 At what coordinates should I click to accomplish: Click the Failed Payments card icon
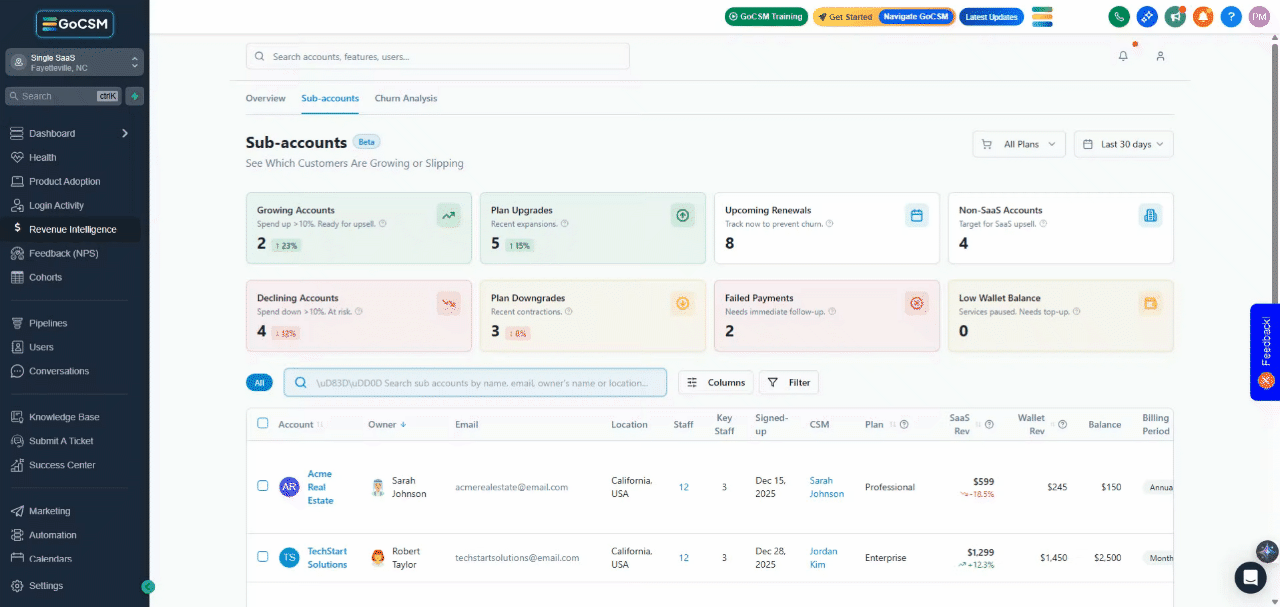coord(915,303)
